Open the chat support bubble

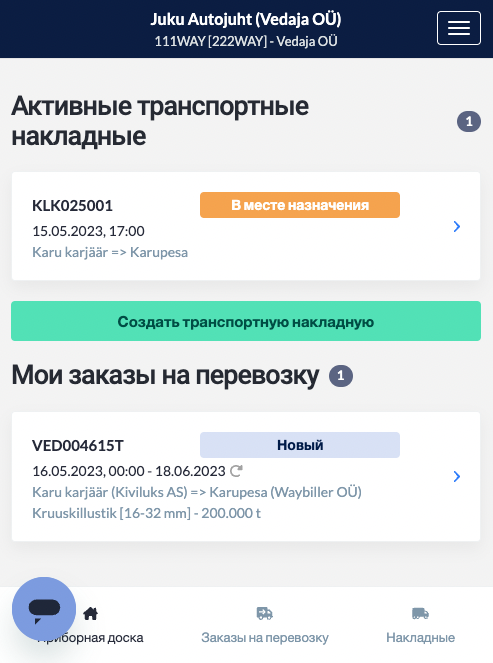tap(44, 609)
